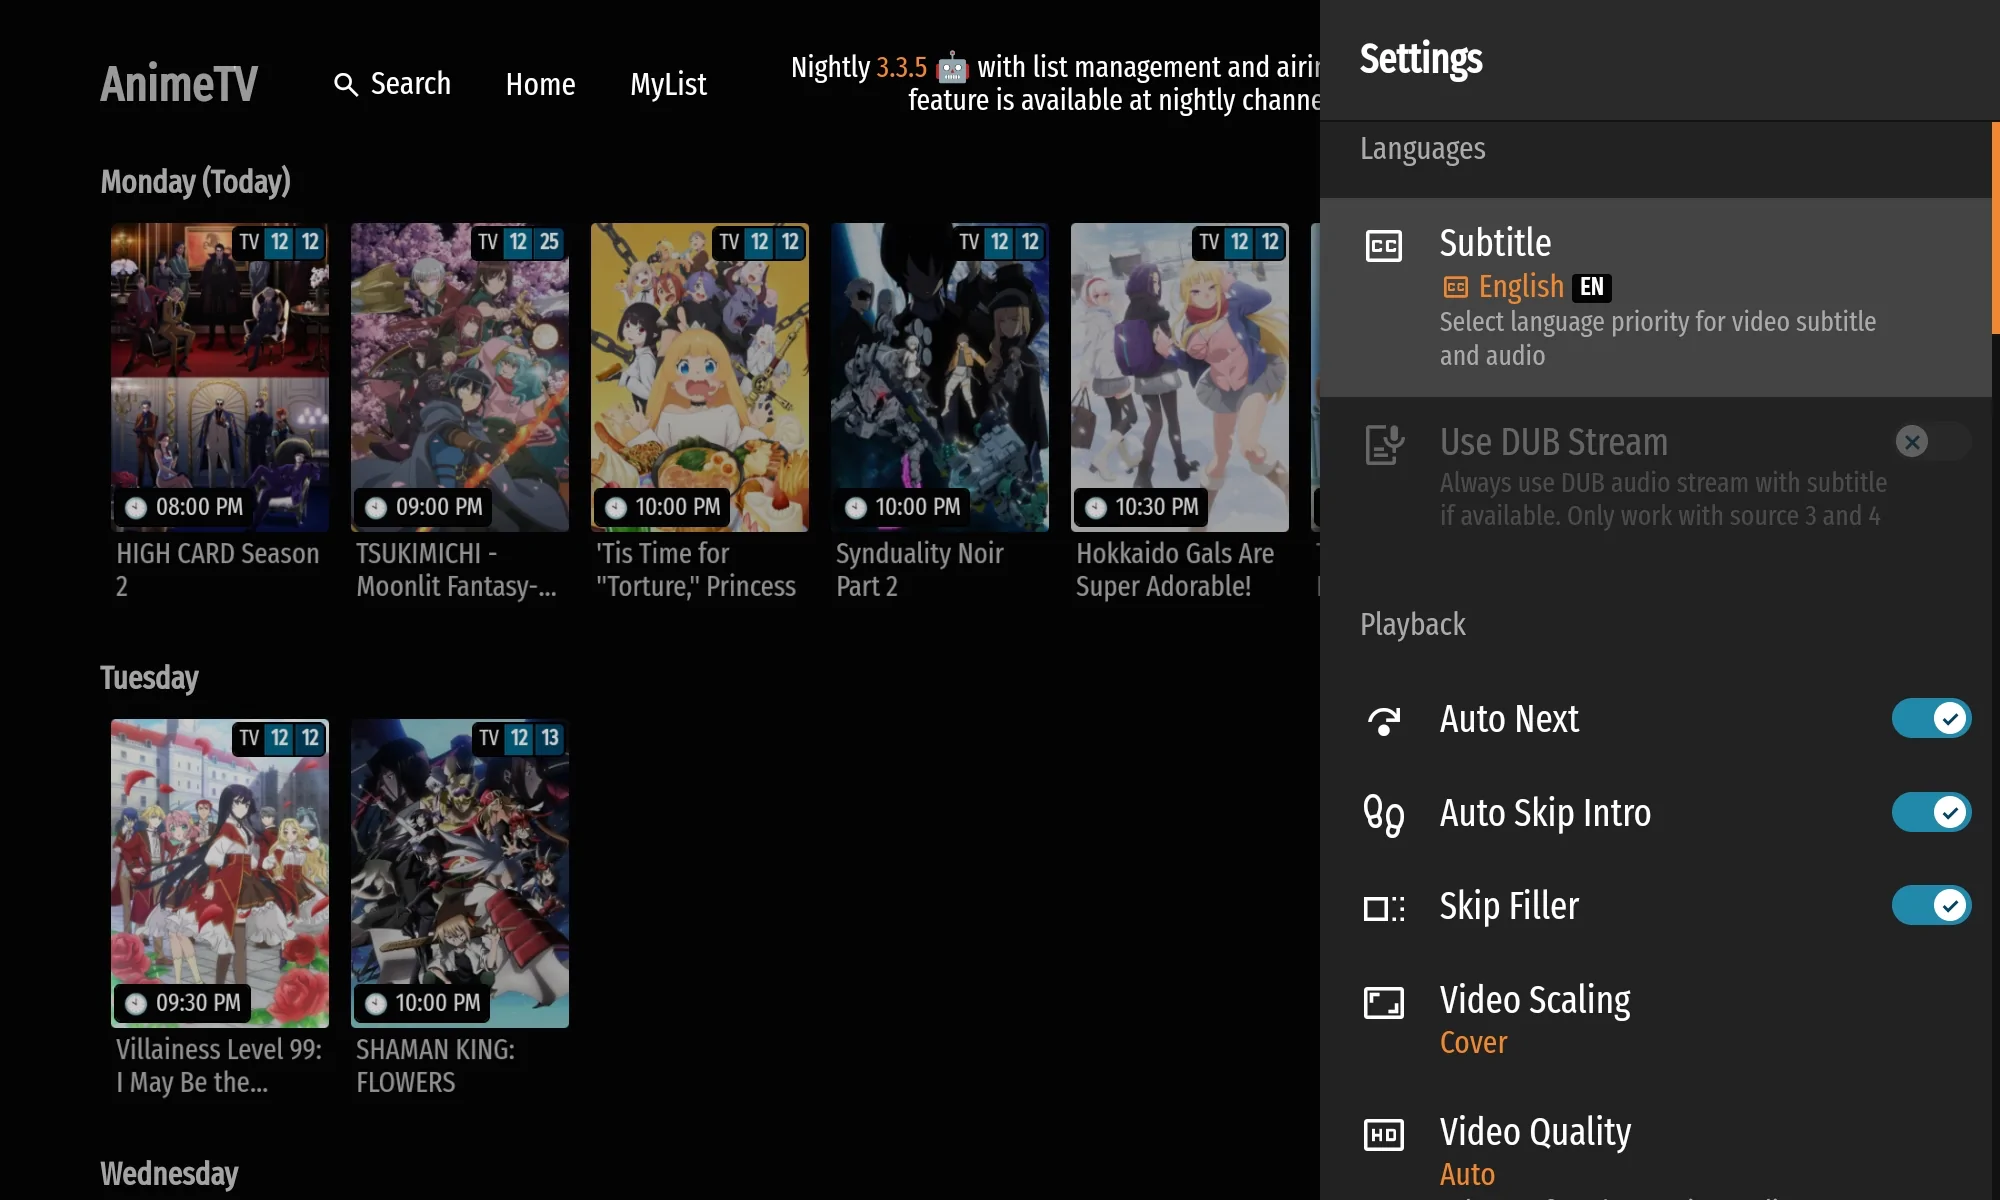2000x1200 pixels.
Task: Select the TSUKIMICHI poster thumbnail
Action: pyautogui.click(x=460, y=377)
